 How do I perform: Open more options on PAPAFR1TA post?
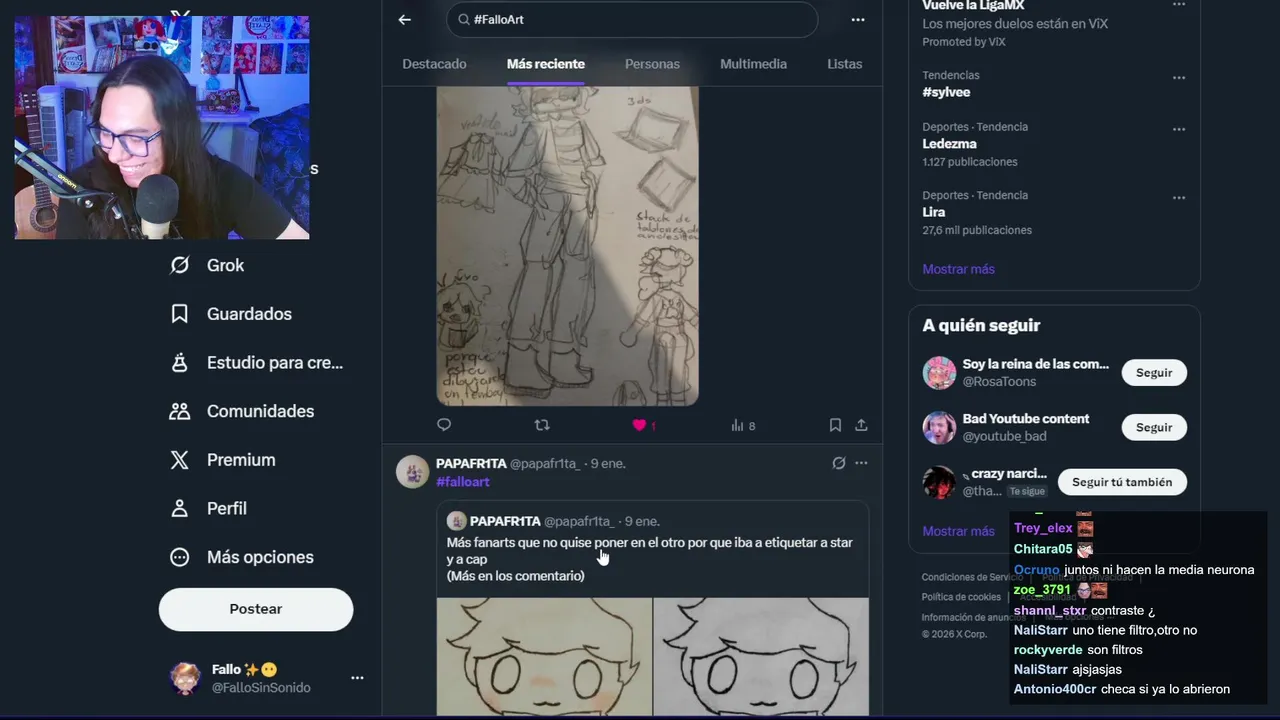[861, 463]
